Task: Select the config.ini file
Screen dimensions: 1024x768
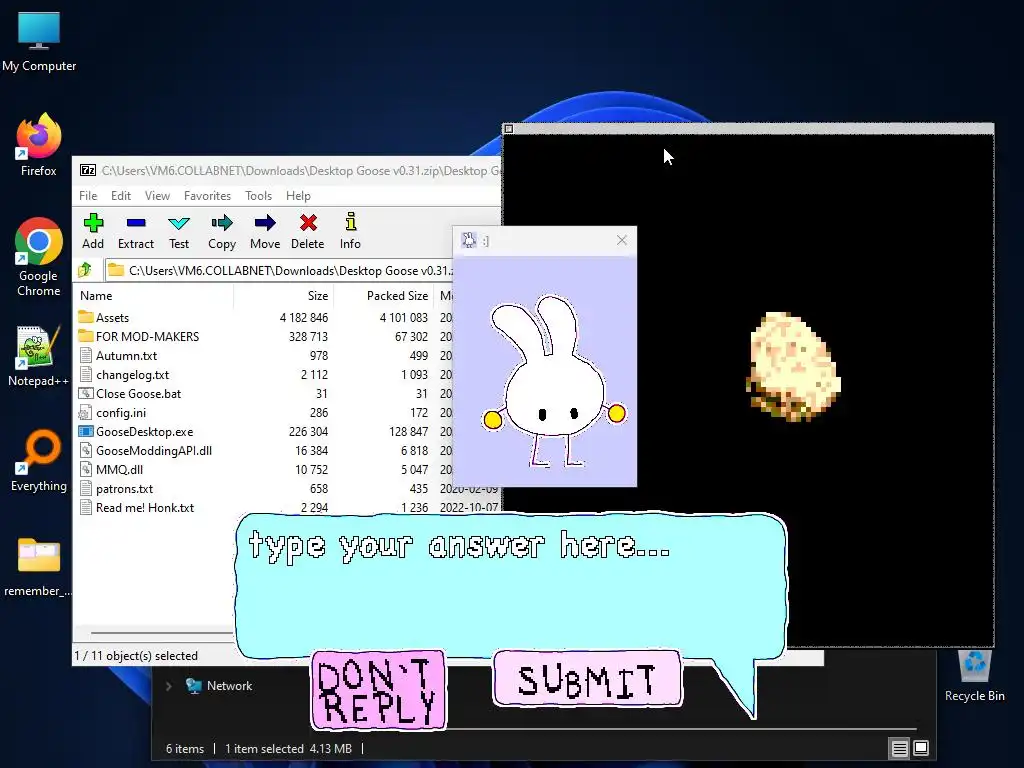Action: [x=112, y=412]
